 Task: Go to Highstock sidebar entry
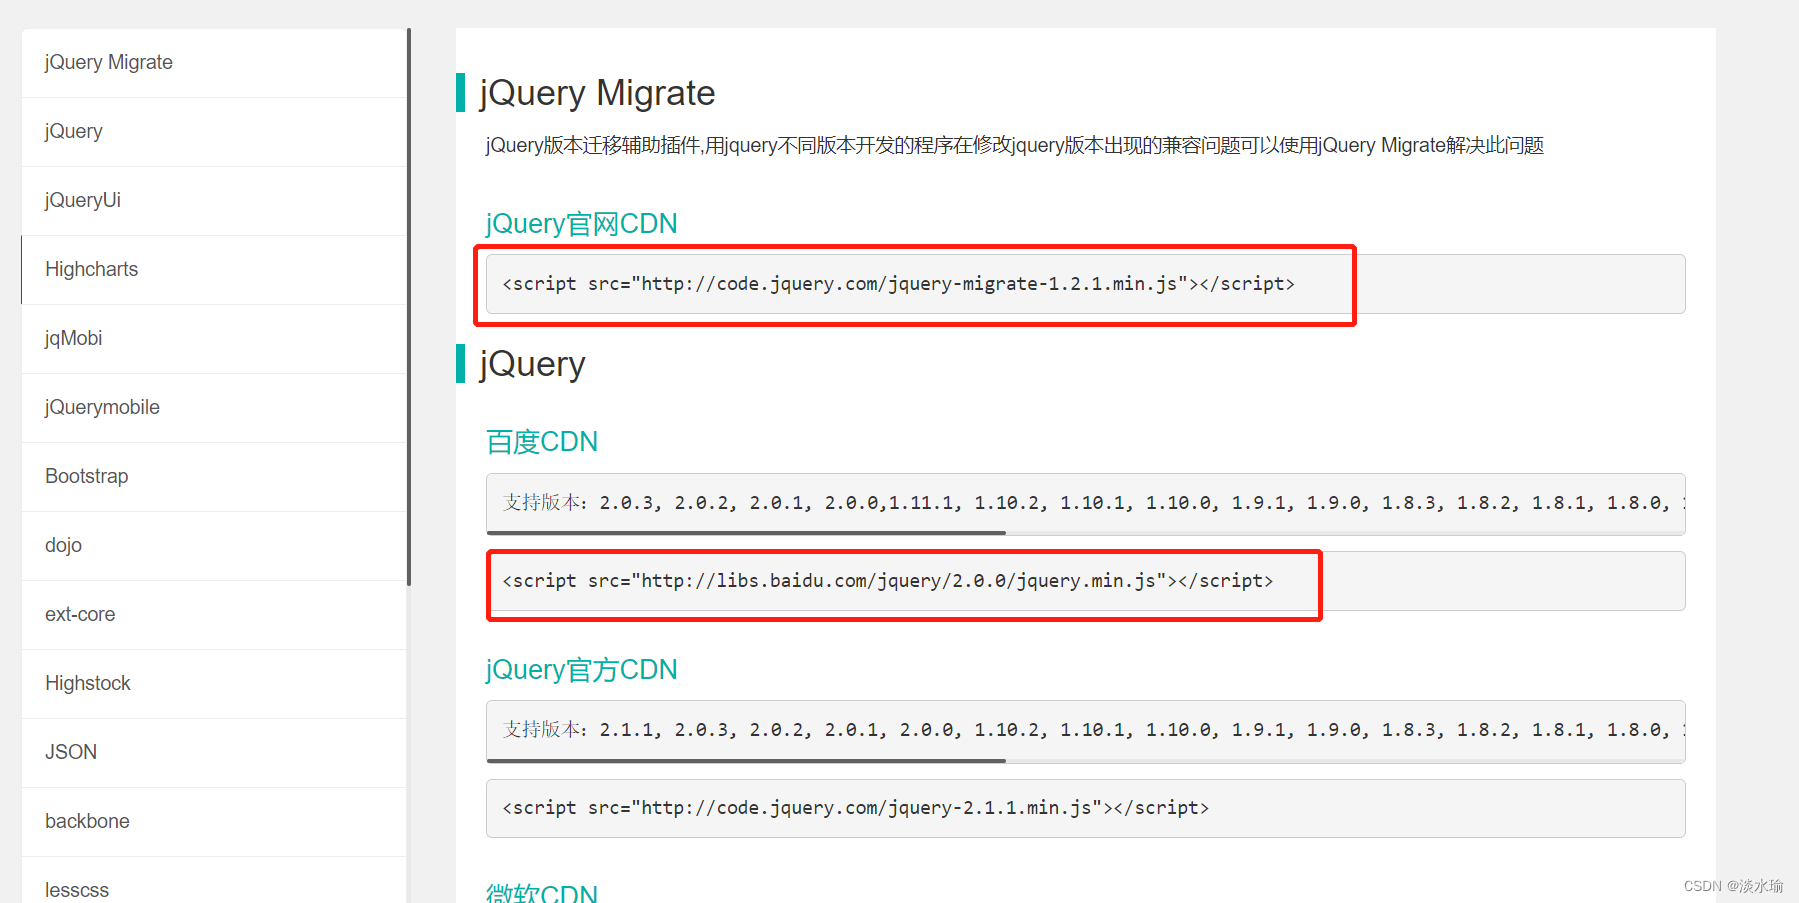point(214,684)
